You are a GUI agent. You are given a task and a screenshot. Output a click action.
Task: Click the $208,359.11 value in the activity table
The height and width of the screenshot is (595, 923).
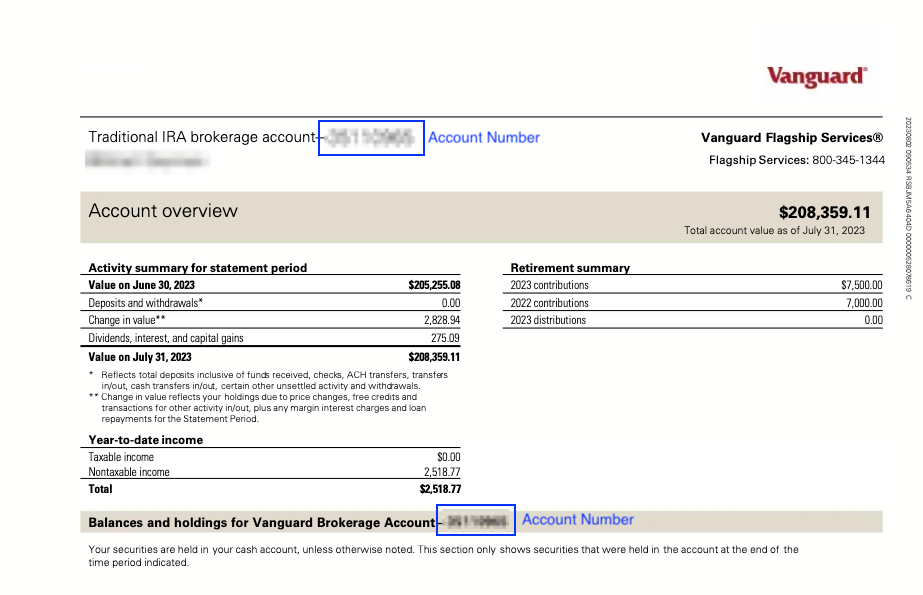point(434,357)
